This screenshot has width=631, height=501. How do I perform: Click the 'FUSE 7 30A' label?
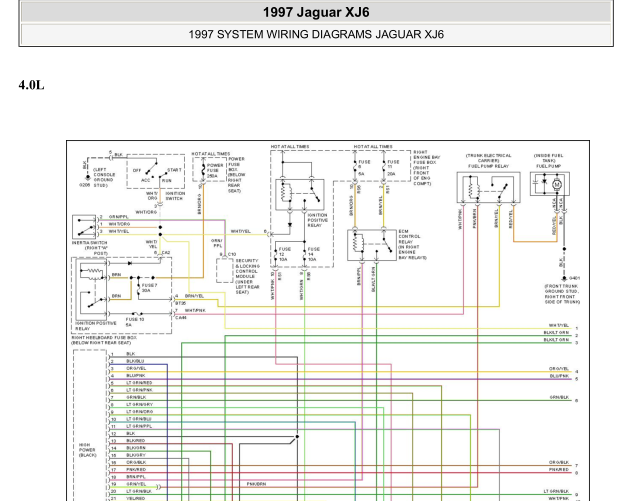pos(149,288)
